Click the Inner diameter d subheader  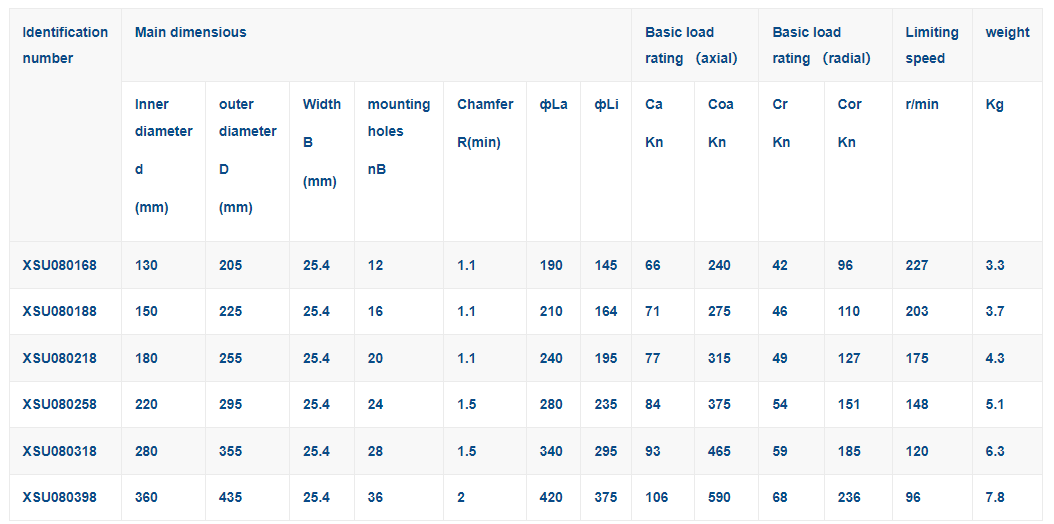point(163,155)
